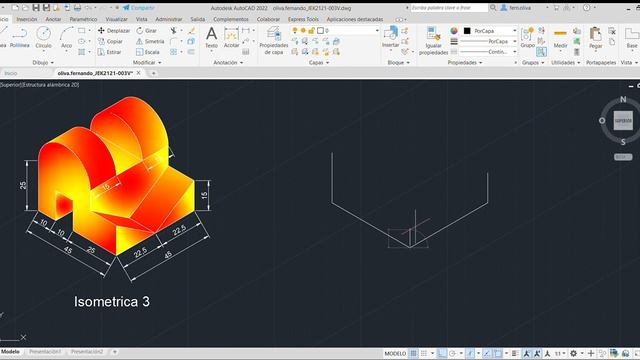Select the Polilínea drawing tool
The width and height of the screenshot is (640, 360).
click(19, 38)
